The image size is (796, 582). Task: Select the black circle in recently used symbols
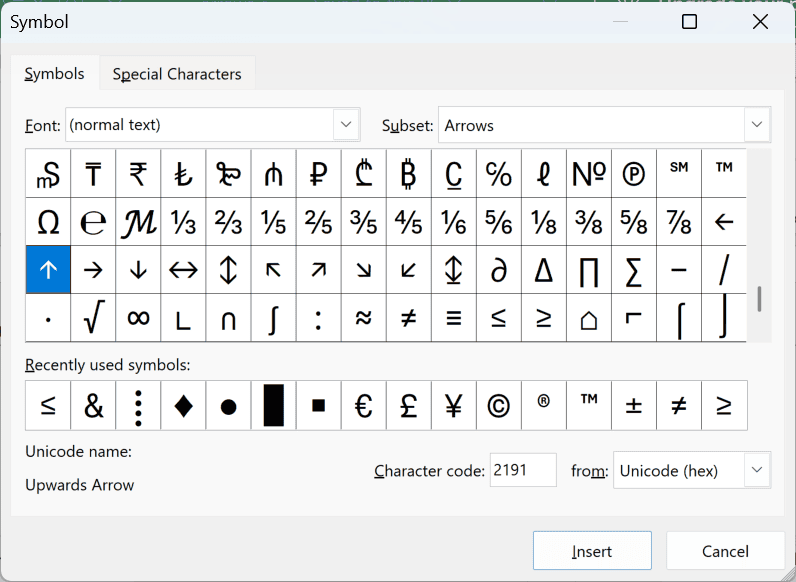point(228,405)
